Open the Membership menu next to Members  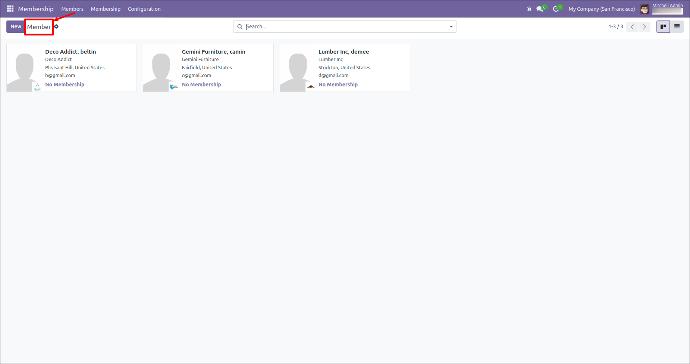[x=105, y=9]
